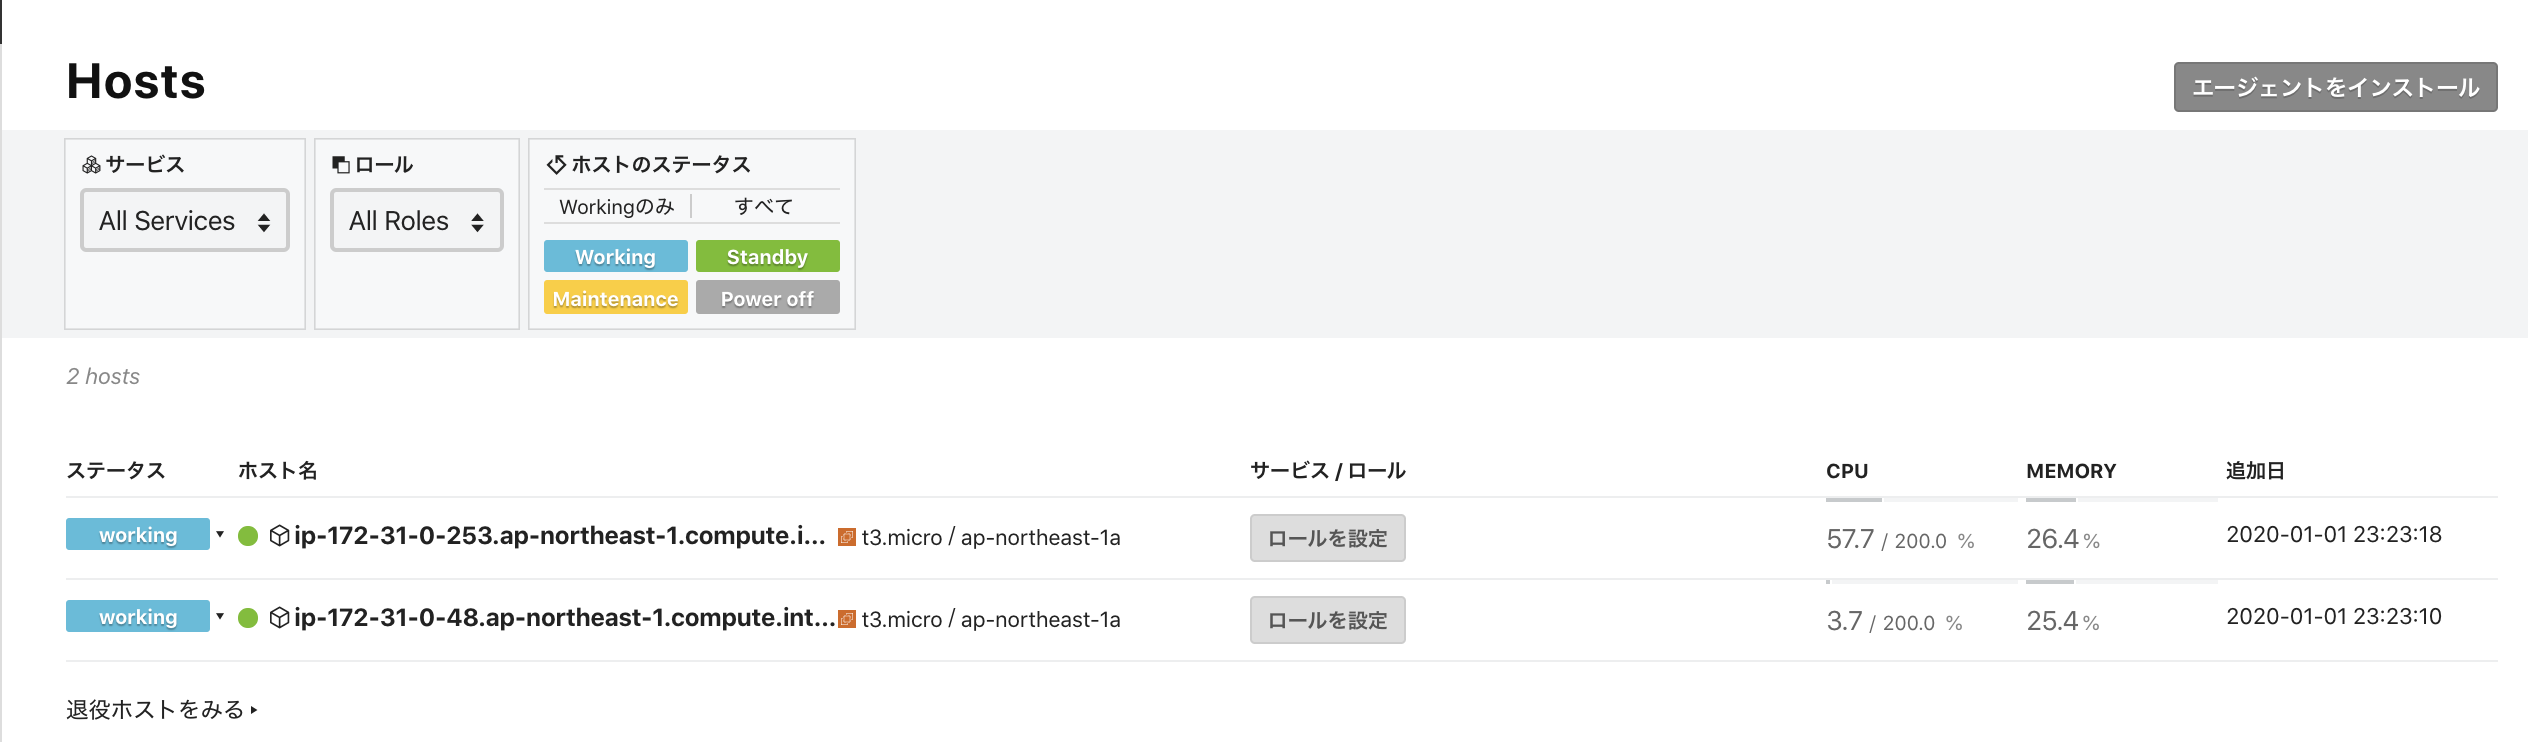Click green status dot for ip-172-31-0-48 host

(x=249, y=618)
